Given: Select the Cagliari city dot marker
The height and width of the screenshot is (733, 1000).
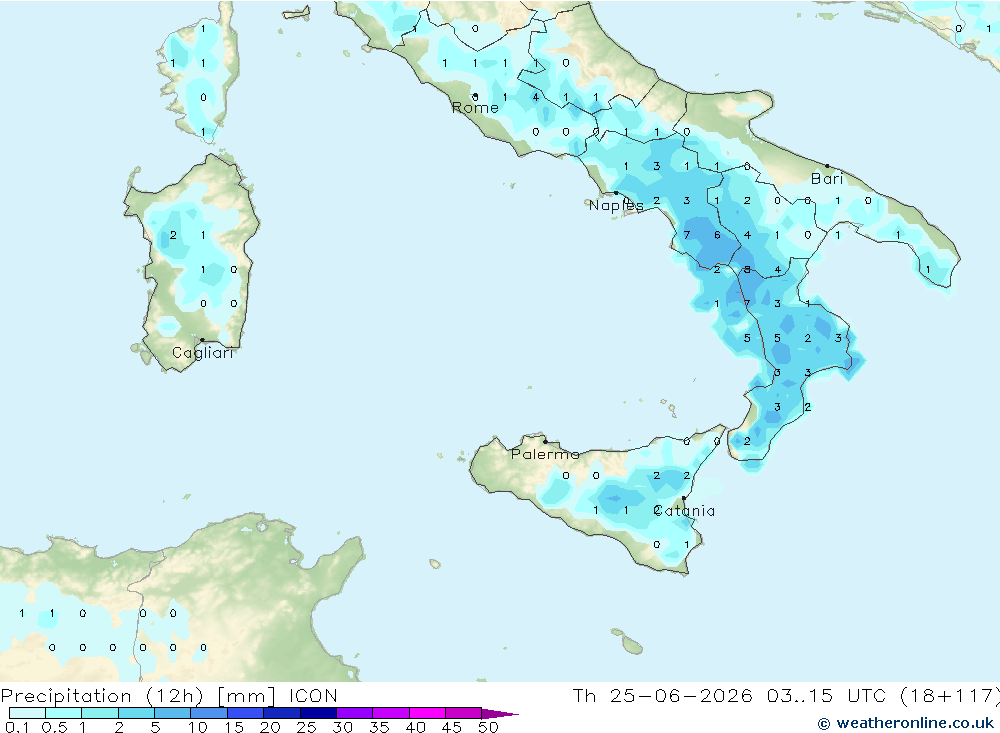Looking at the screenshot, I should pyautogui.click(x=202, y=340).
